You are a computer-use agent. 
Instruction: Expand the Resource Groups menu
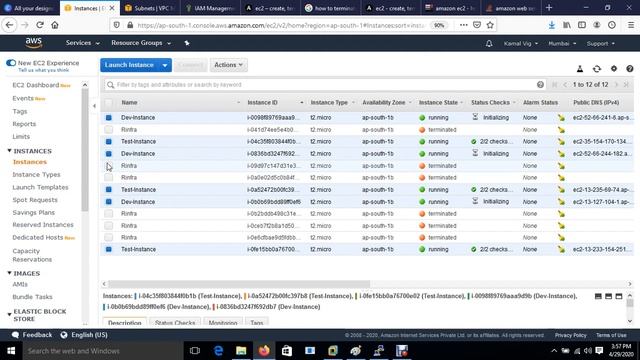click(141, 43)
